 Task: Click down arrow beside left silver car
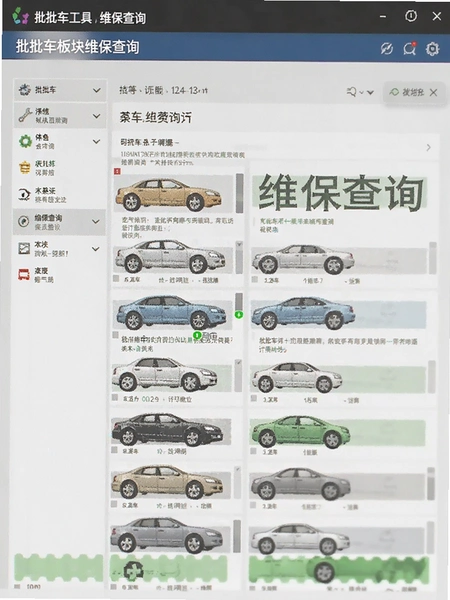tap(239, 245)
